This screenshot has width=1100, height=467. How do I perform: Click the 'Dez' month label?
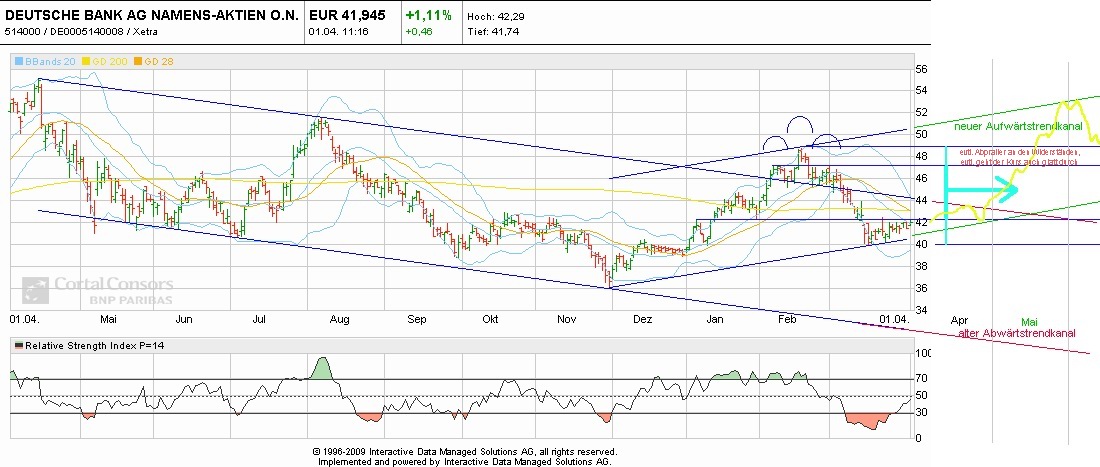(642, 319)
